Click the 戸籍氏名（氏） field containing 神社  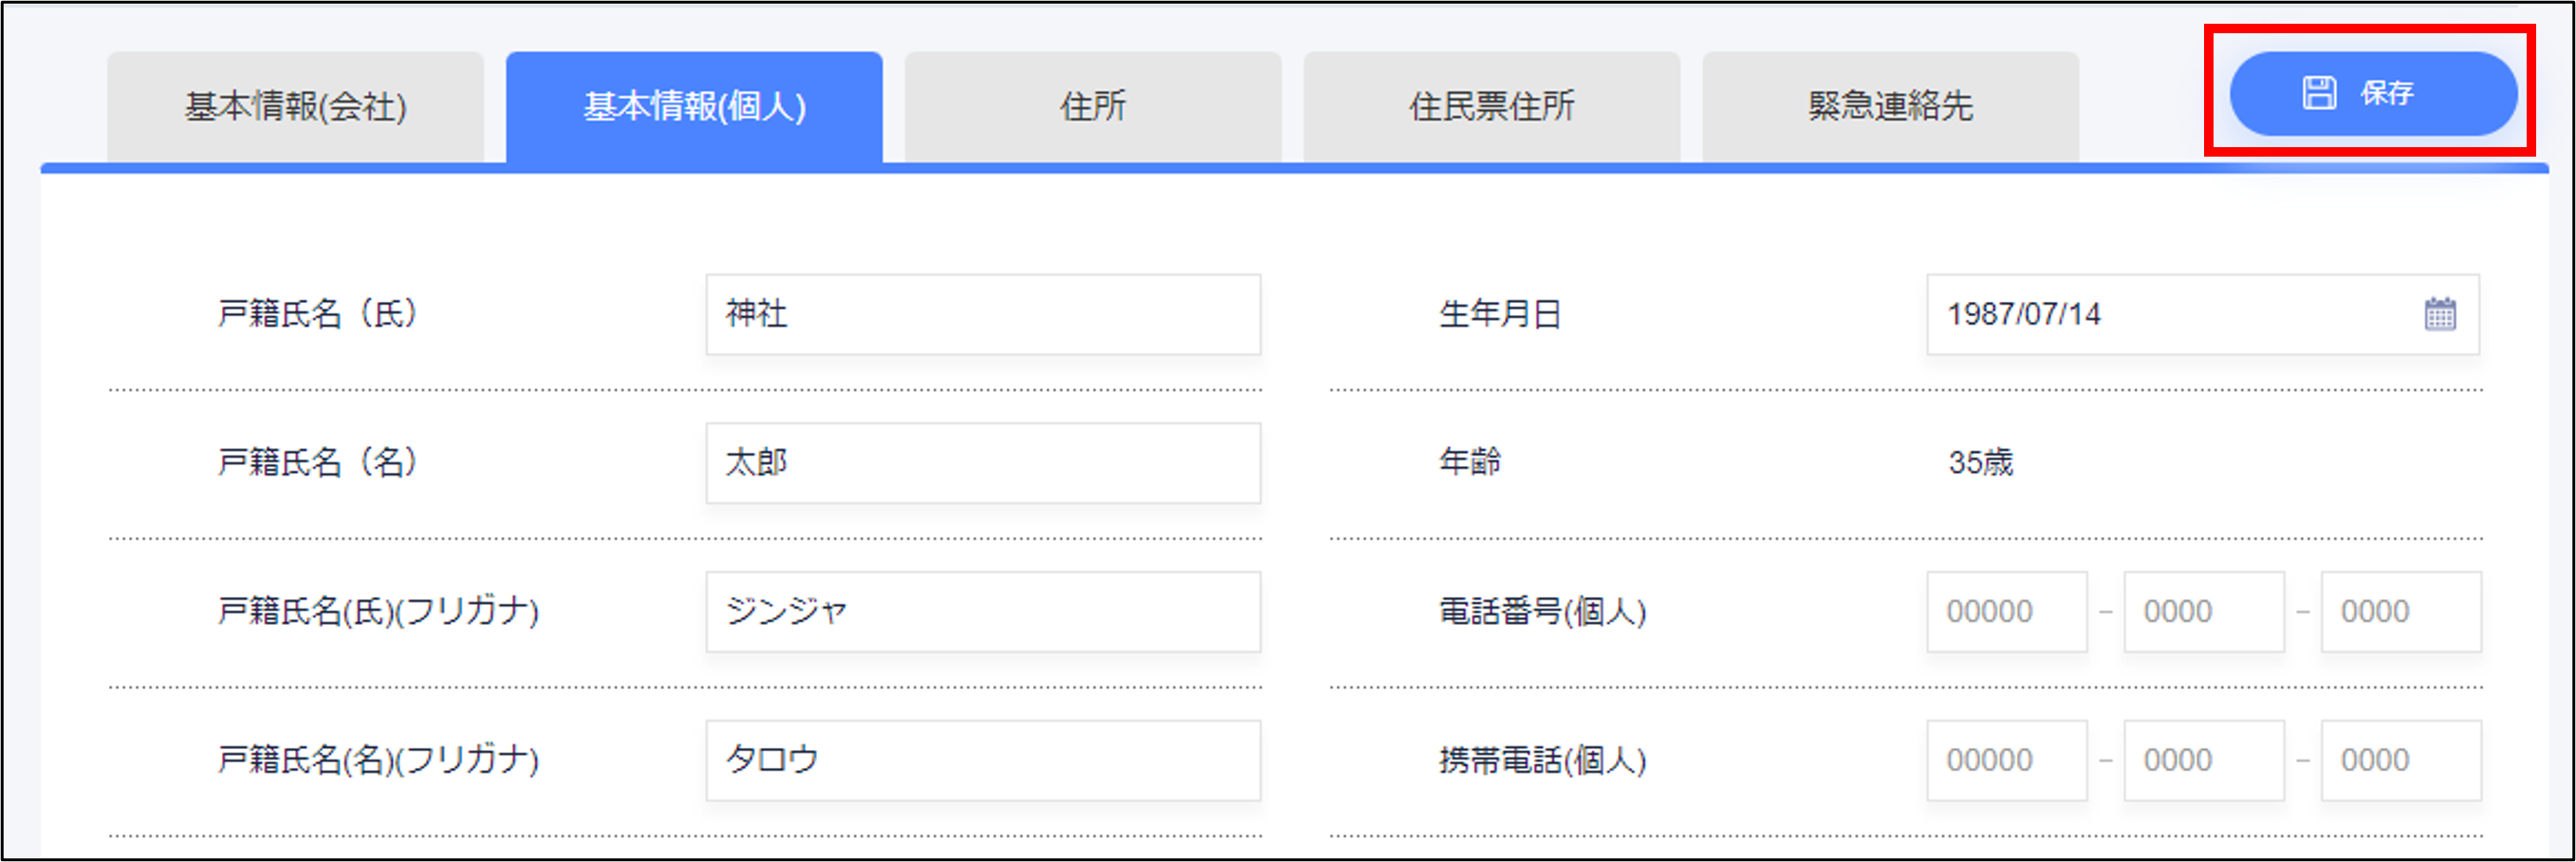pos(982,314)
